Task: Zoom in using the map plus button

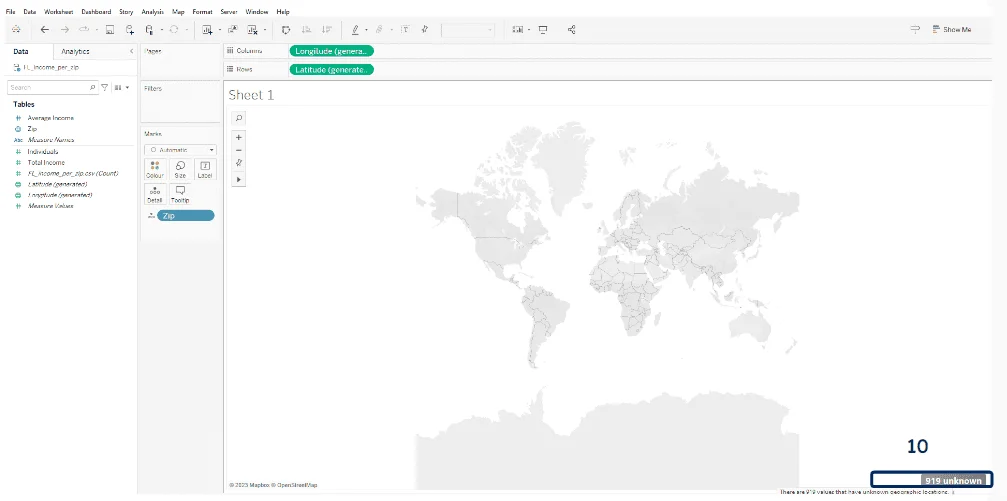Action: point(238,137)
